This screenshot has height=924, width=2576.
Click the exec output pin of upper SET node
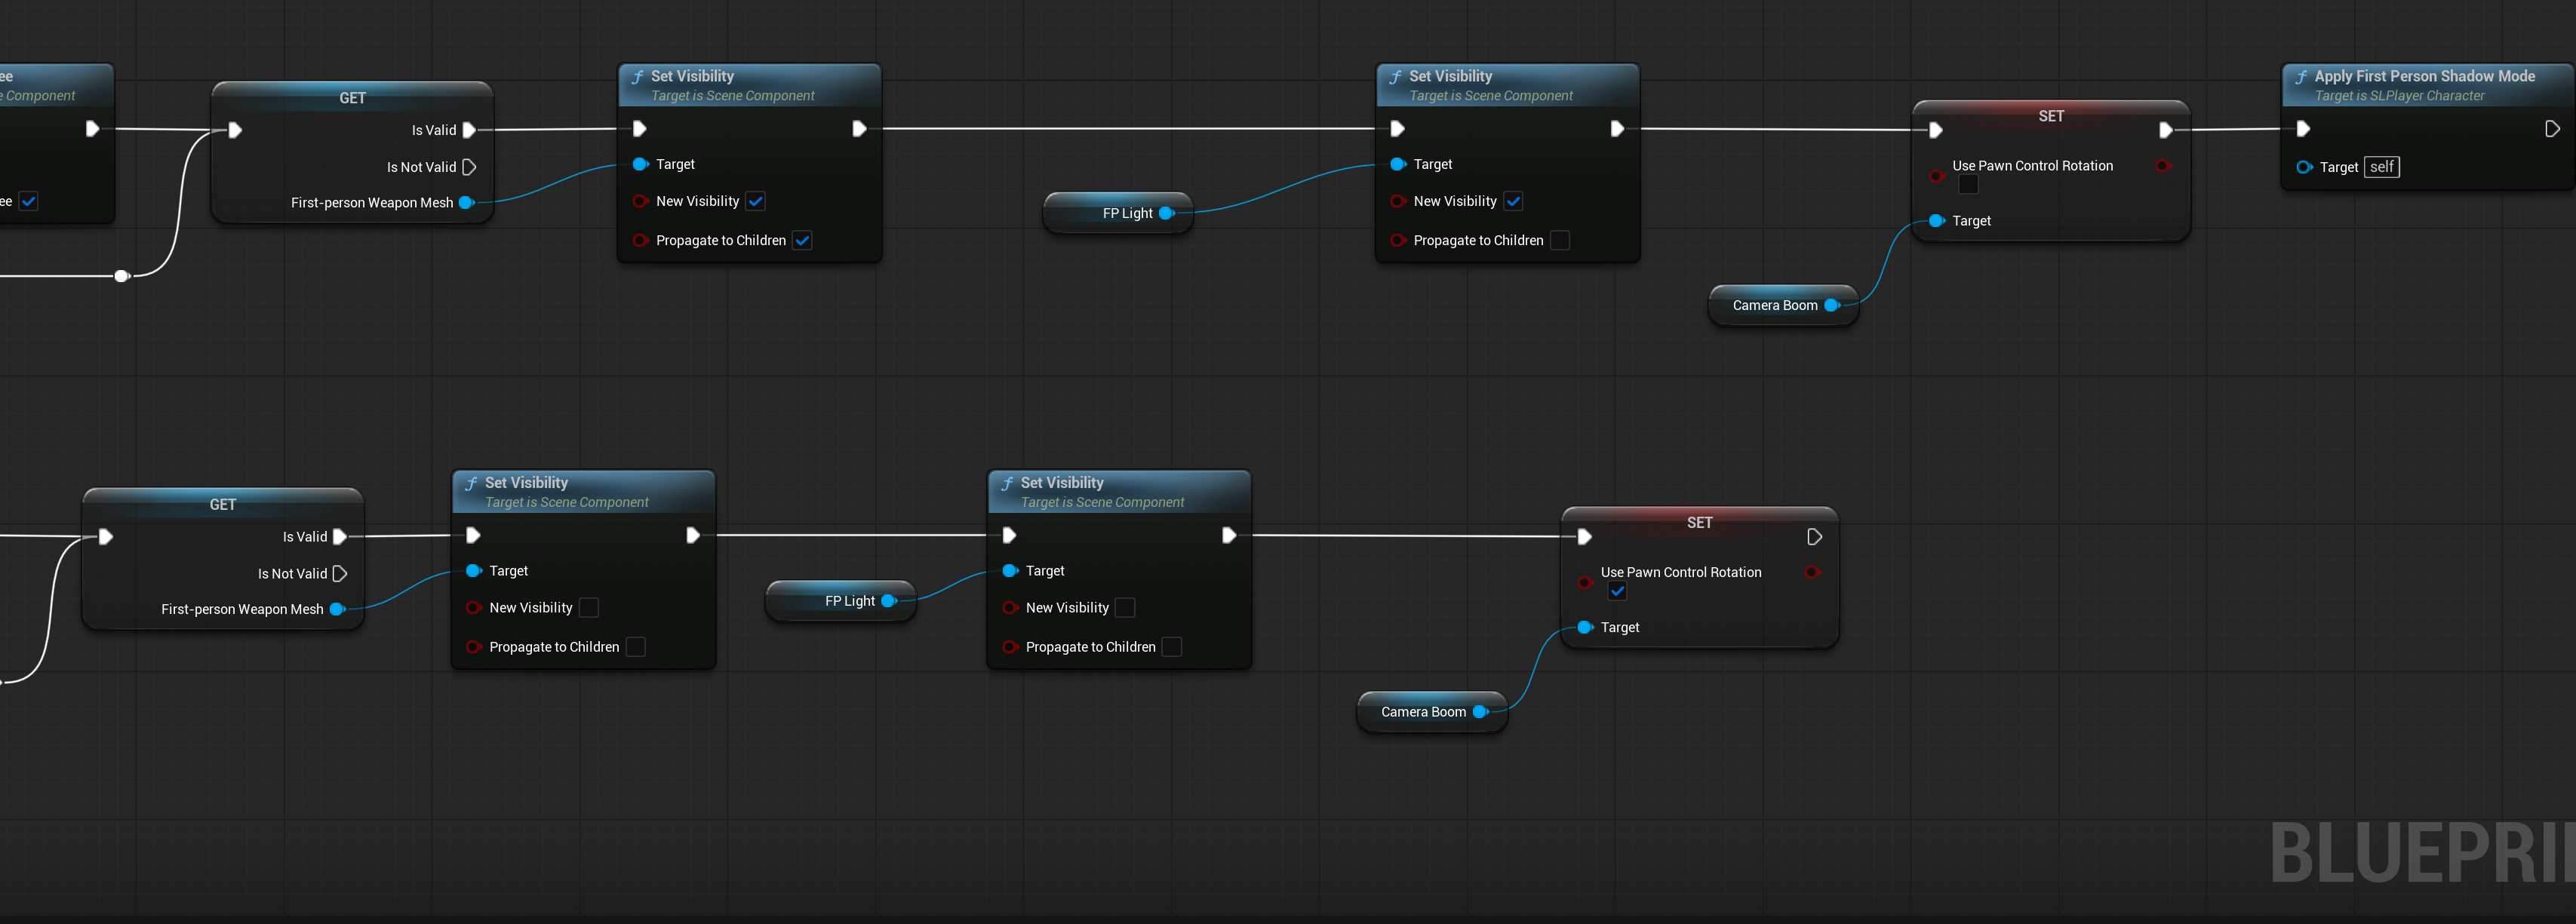(x=2166, y=130)
